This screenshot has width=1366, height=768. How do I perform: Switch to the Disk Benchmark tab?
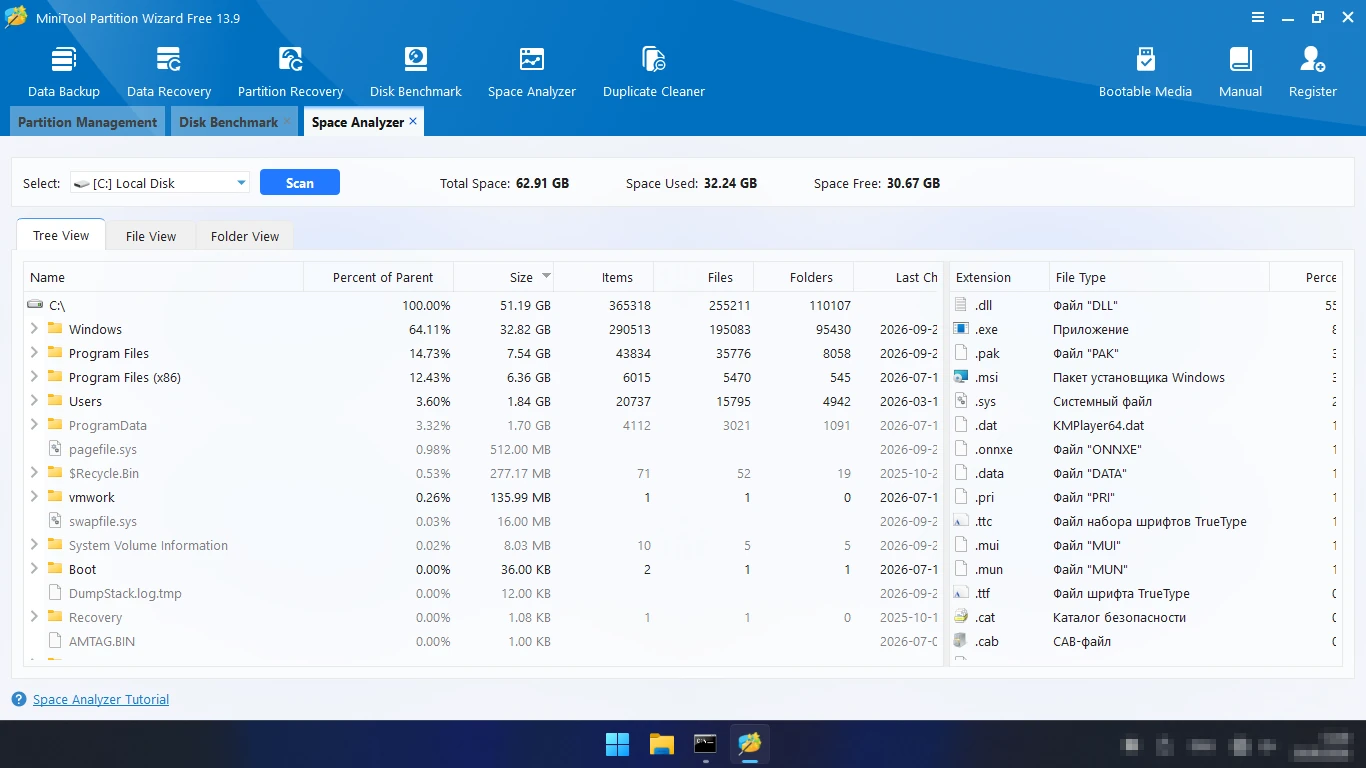[x=228, y=122]
